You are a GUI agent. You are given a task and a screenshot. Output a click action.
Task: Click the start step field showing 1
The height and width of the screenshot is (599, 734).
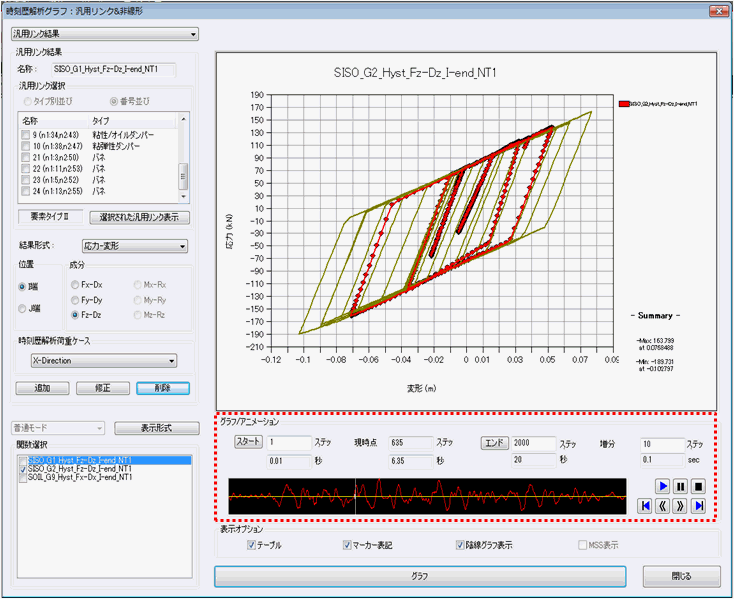(x=289, y=442)
